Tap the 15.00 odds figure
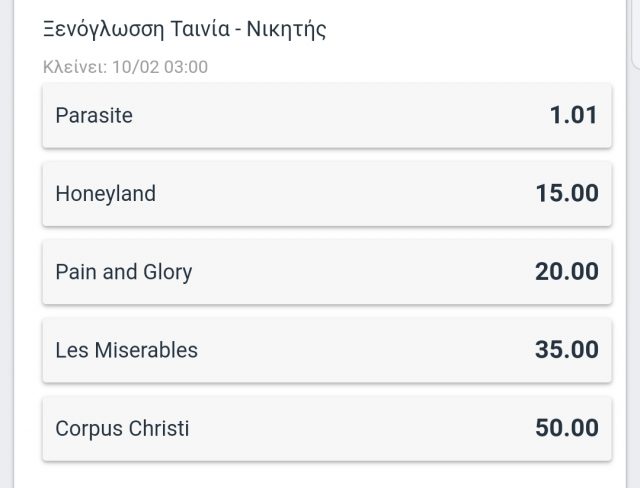The height and width of the screenshot is (488, 640). [567, 193]
